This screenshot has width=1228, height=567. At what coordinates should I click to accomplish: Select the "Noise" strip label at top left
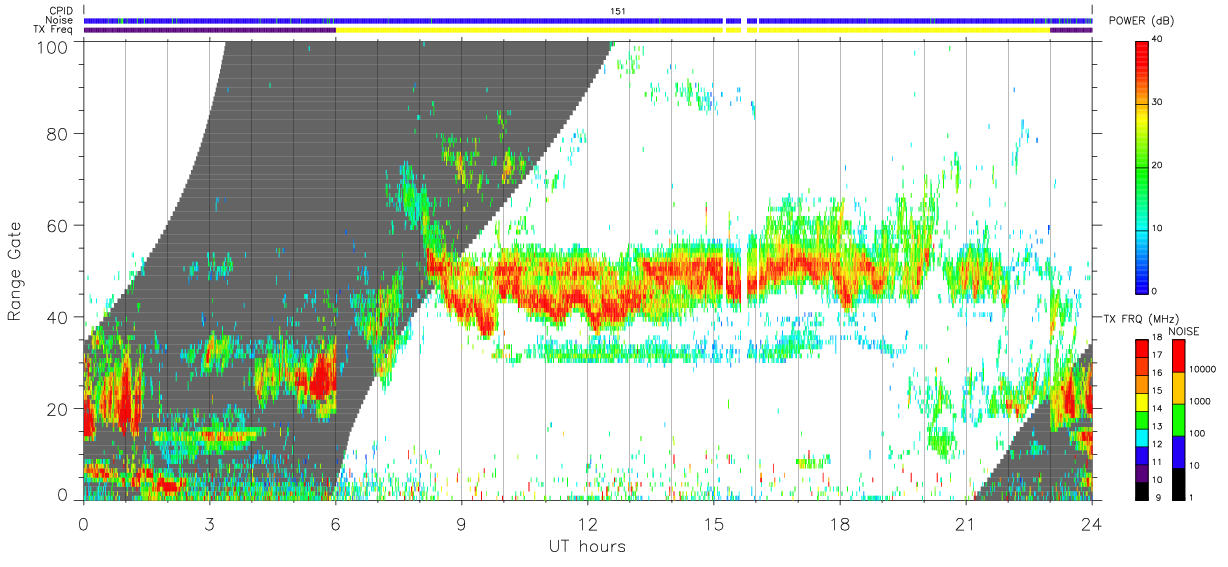(59, 20)
